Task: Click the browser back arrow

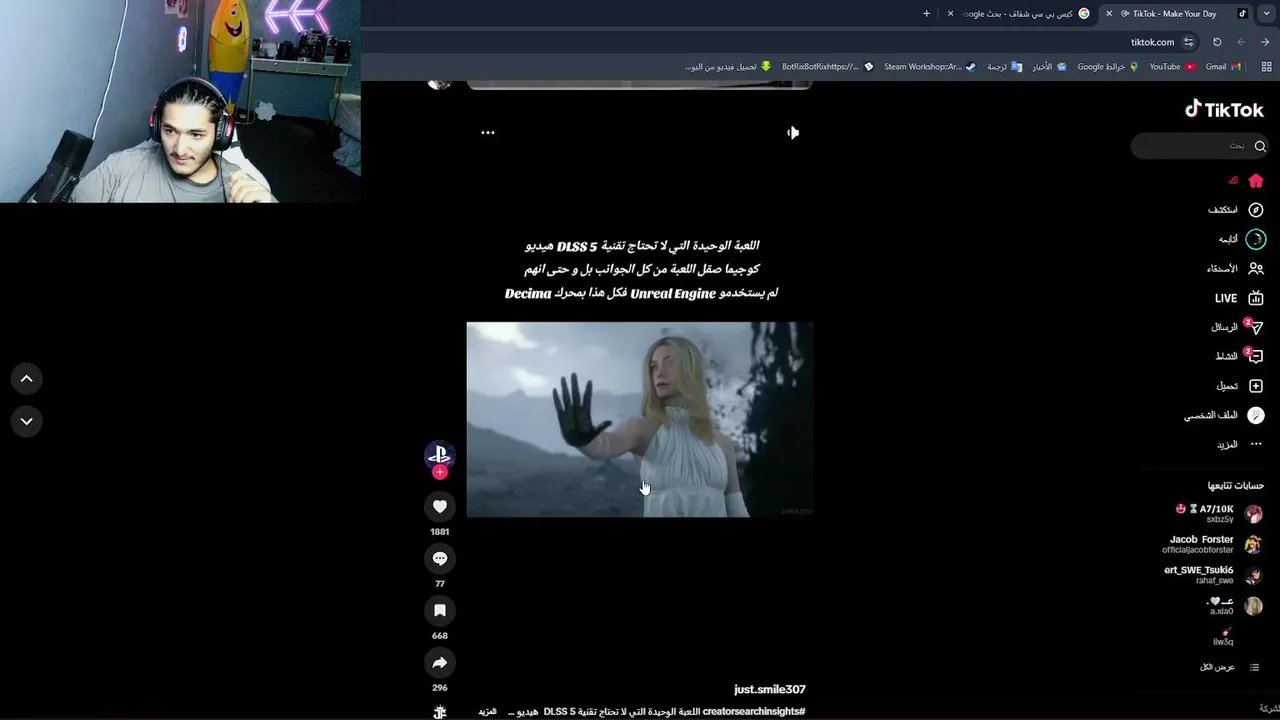Action: tap(1265, 42)
